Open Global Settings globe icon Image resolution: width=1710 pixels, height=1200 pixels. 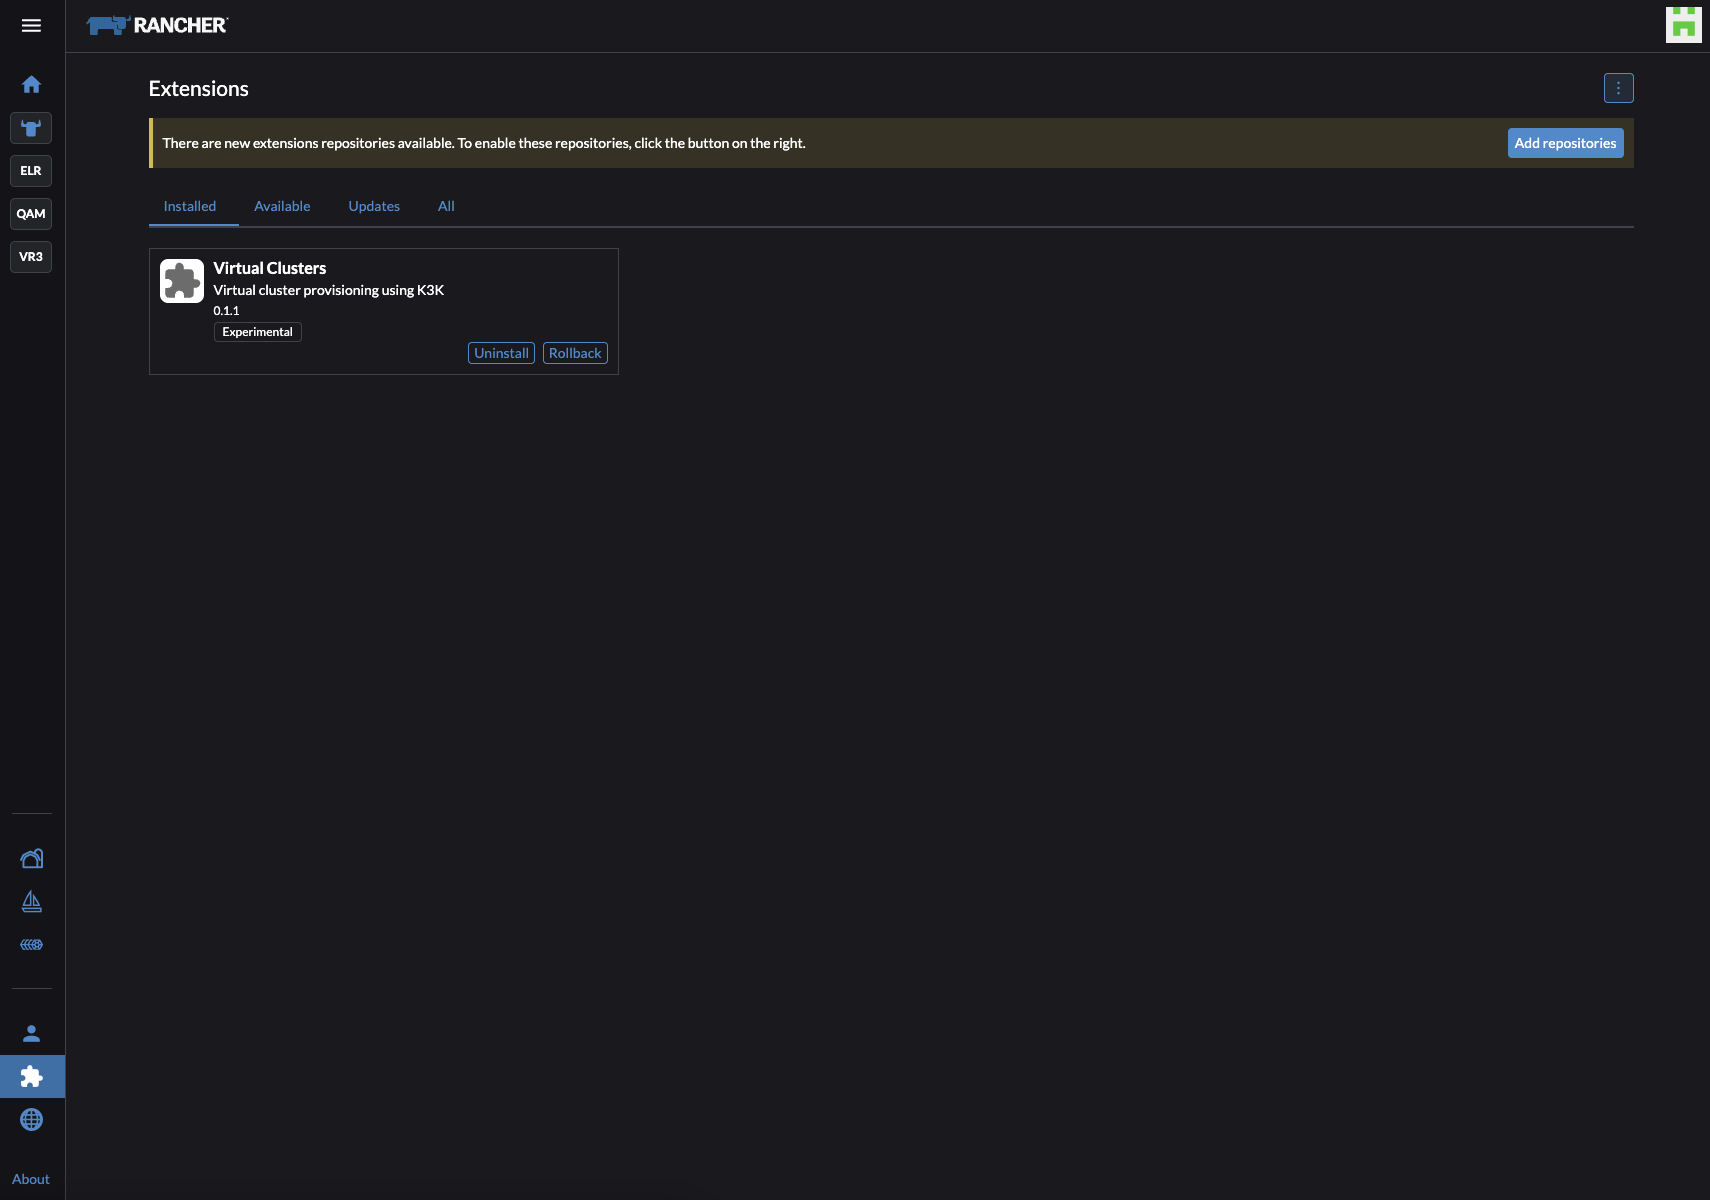pyautogui.click(x=31, y=1120)
